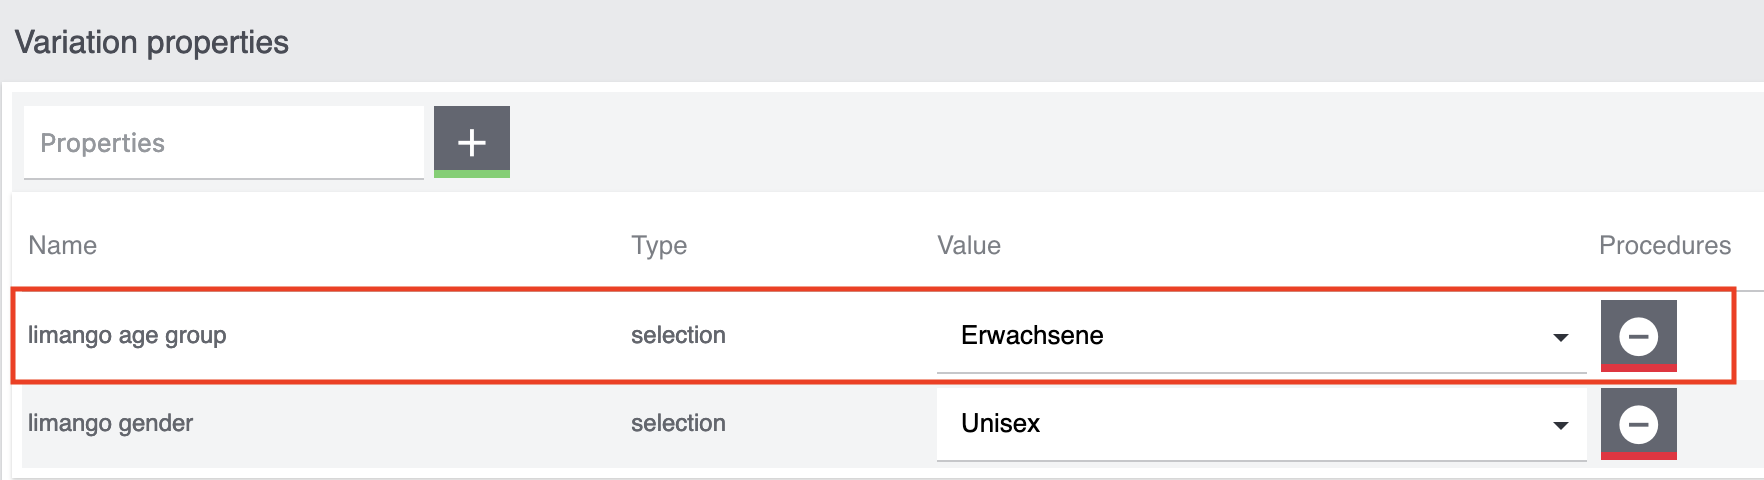Click the Name column header
Viewport: 1764px width, 480px height.
tap(63, 246)
